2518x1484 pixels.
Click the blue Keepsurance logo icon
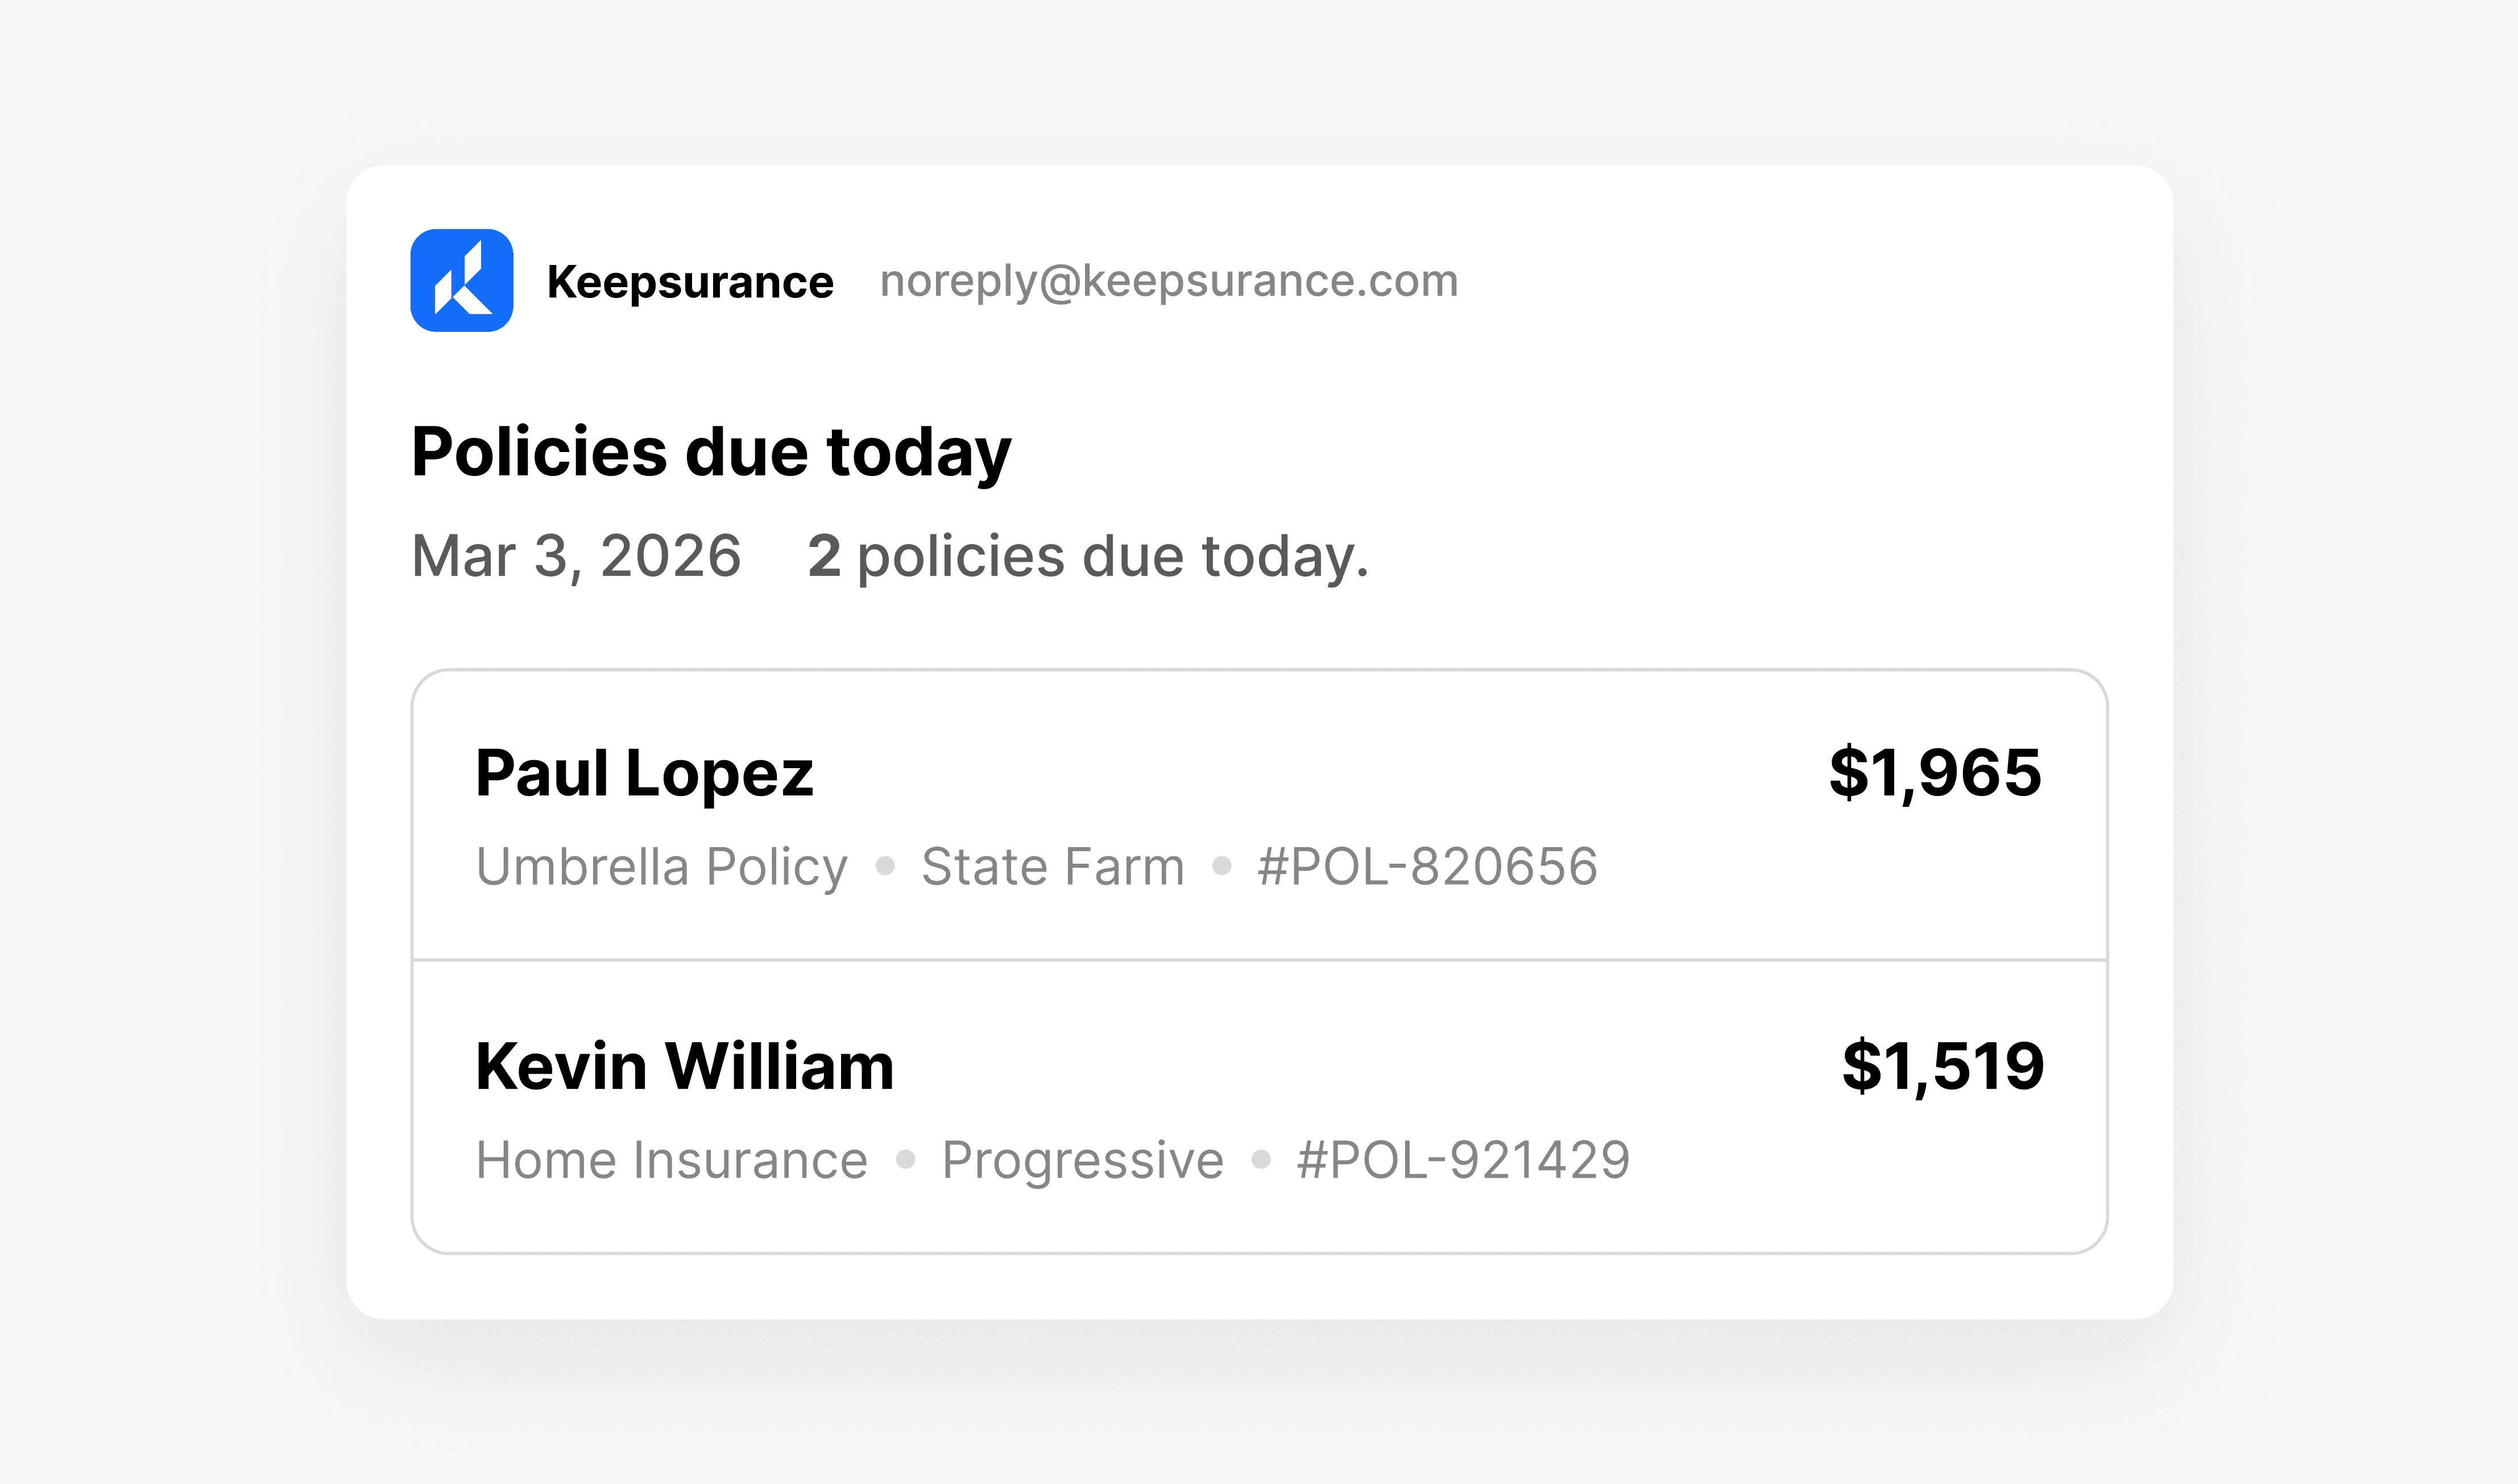pos(461,280)
